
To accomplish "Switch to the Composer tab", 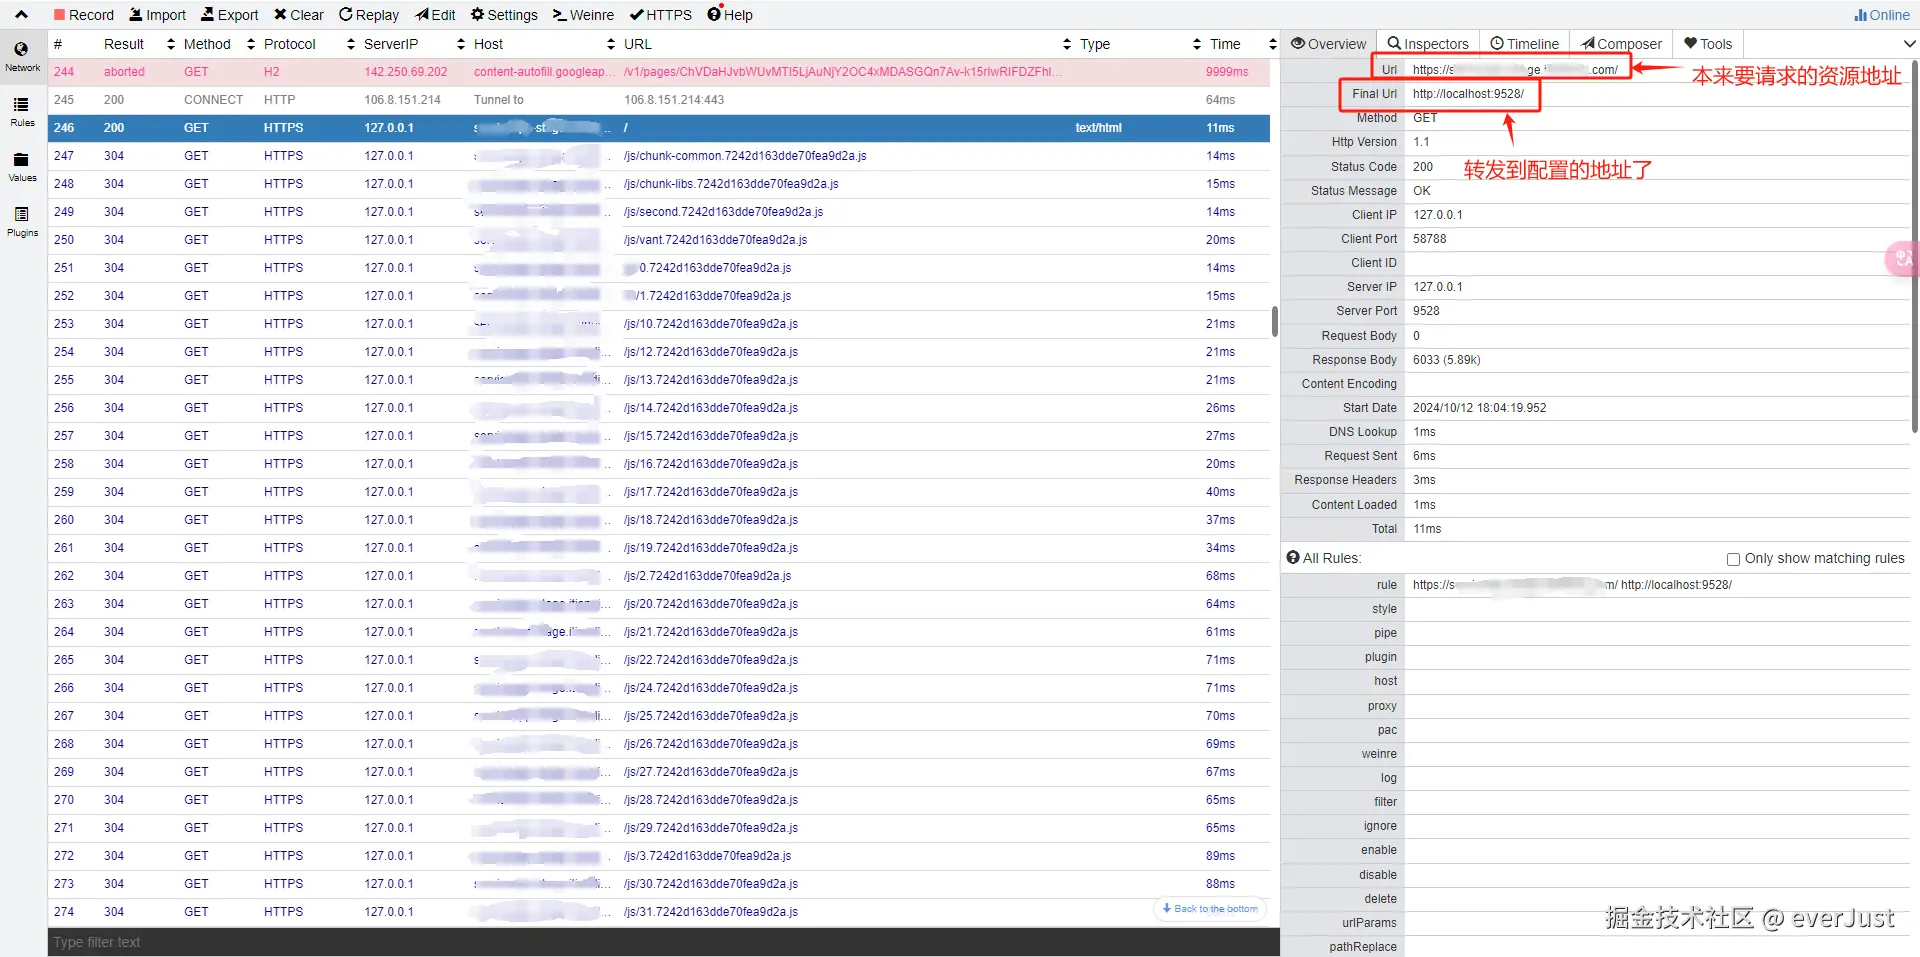I will pos(1621,44).
